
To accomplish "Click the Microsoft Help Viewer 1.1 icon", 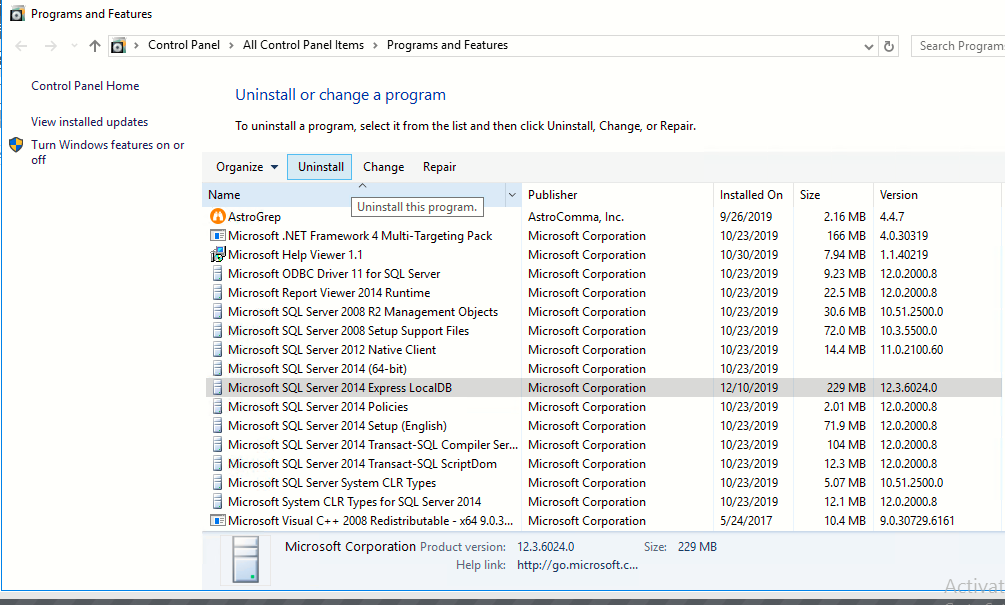I will point(217,254).
